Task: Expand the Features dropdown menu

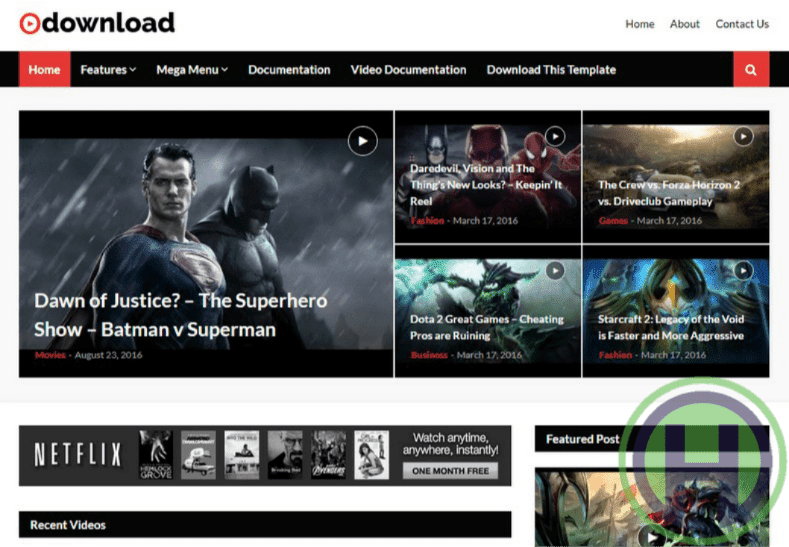Action: point(108,69)
